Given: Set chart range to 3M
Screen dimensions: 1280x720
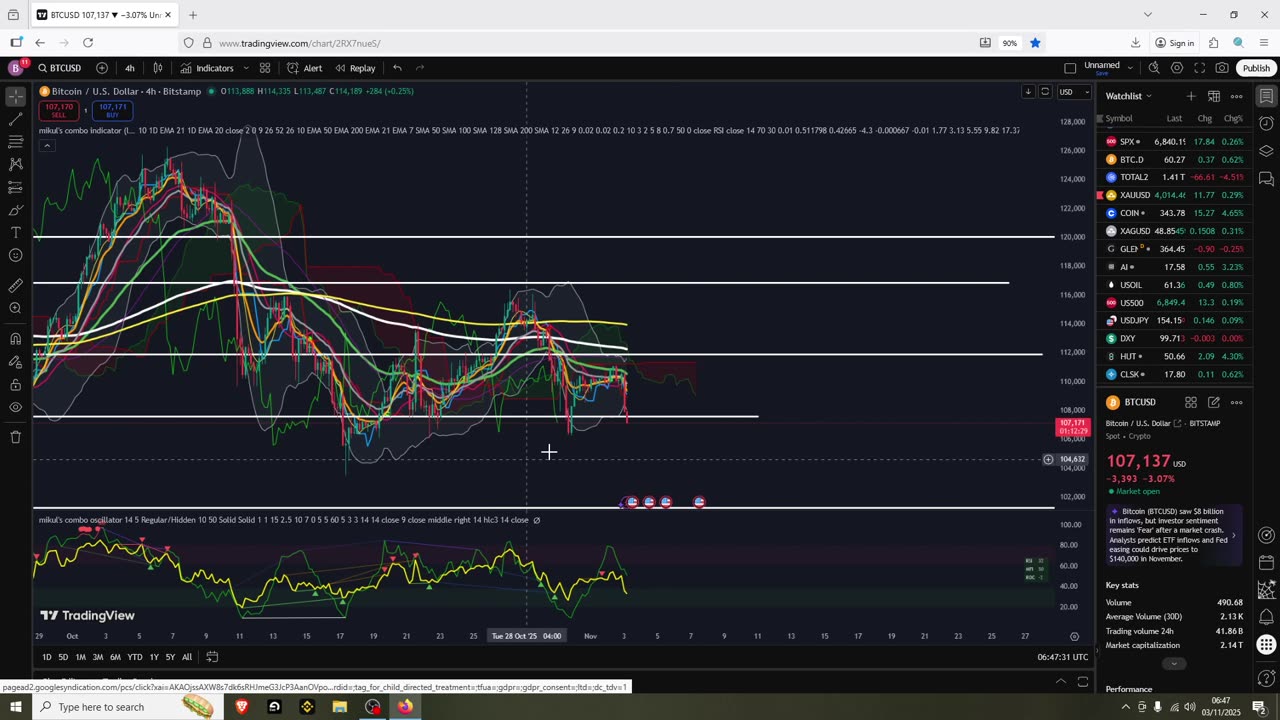Looking at the screenshot, I should 98,657.
